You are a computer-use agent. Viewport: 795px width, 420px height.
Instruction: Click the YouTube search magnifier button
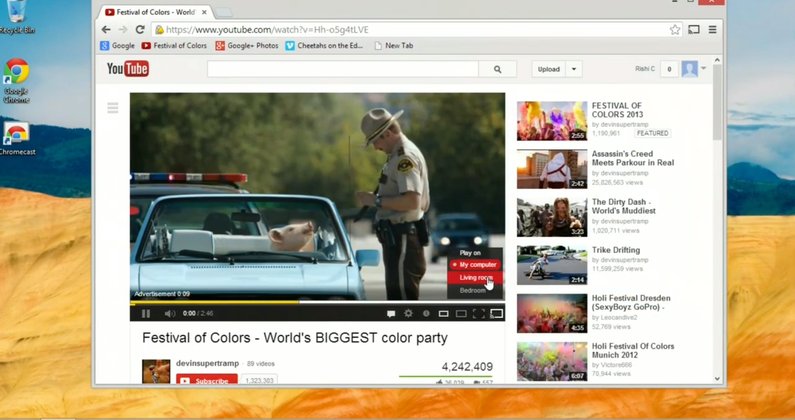pos(497,69)
